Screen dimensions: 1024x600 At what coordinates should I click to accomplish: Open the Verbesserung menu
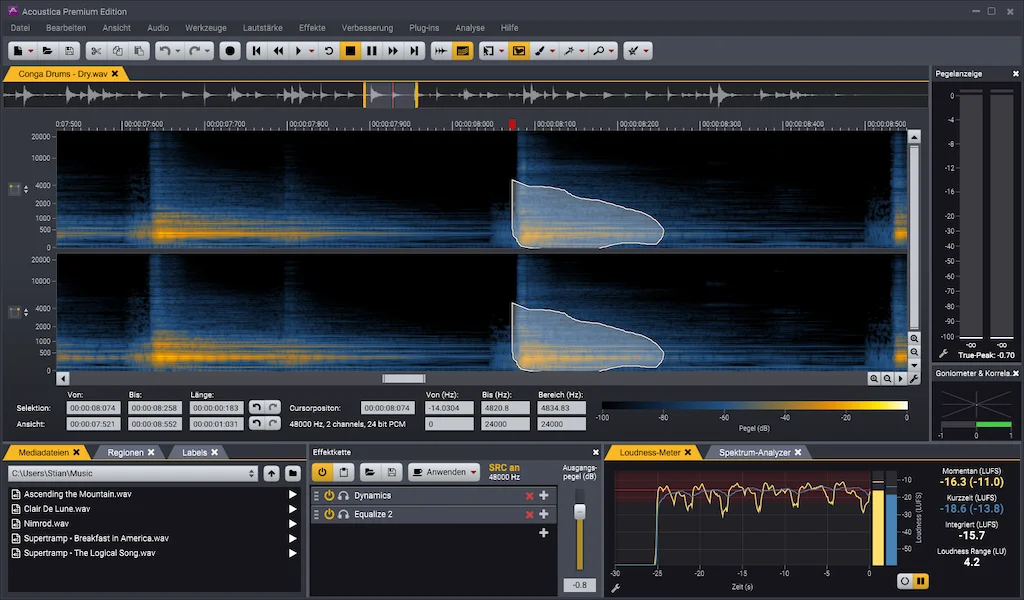367,28
